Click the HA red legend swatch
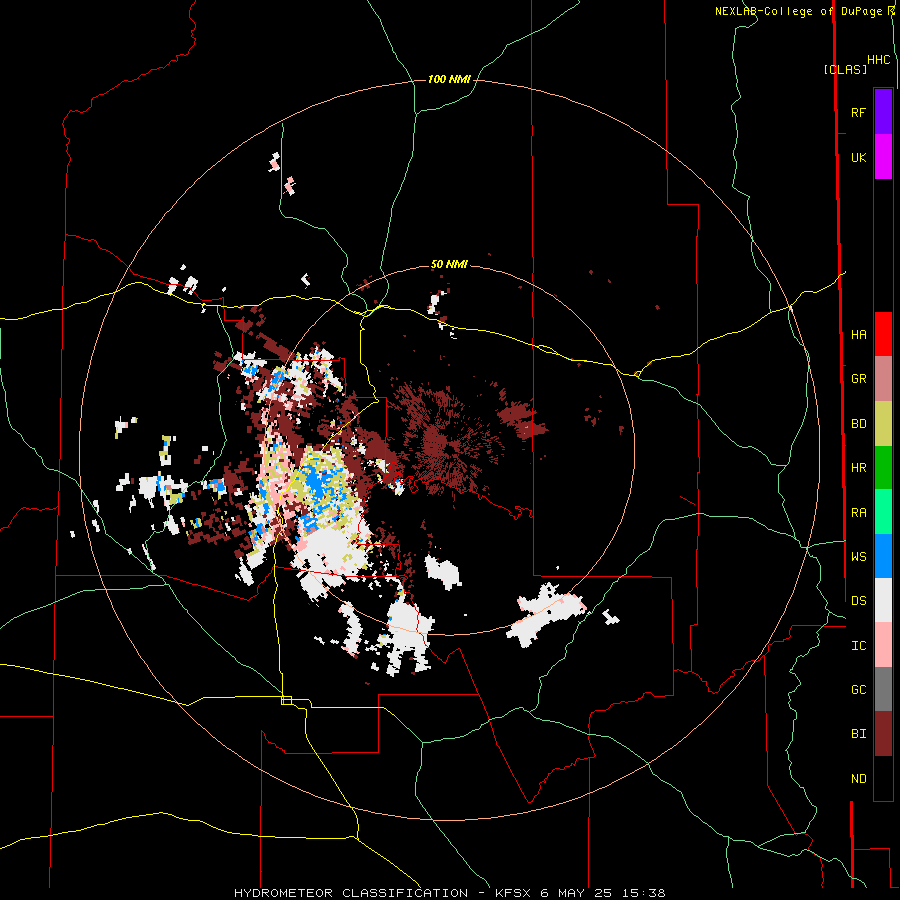Viewport: 900px width, 900px height. point(883,334)
